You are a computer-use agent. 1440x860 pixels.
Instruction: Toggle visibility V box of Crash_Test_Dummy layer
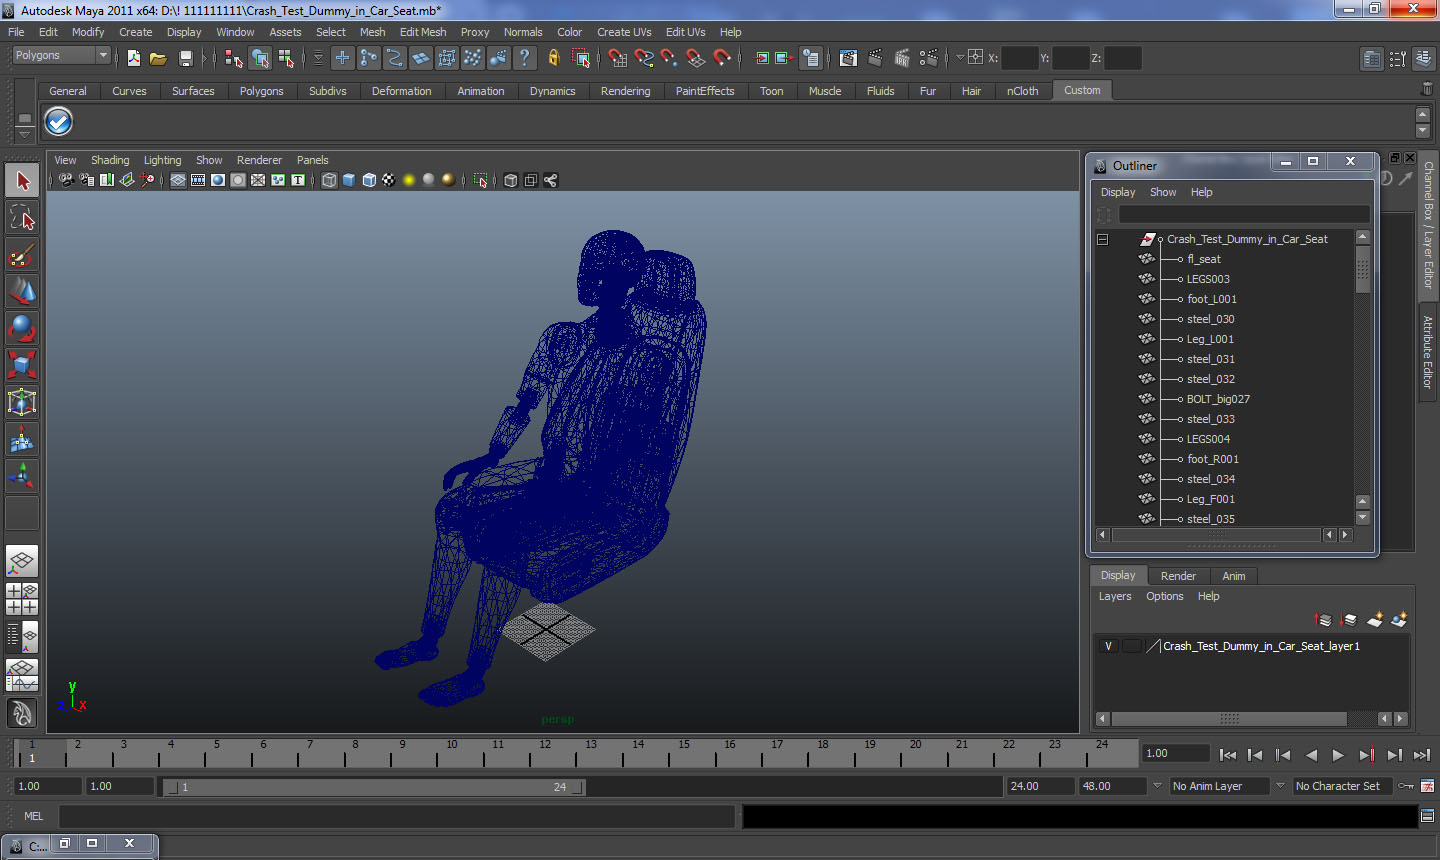click(1108, 646)
